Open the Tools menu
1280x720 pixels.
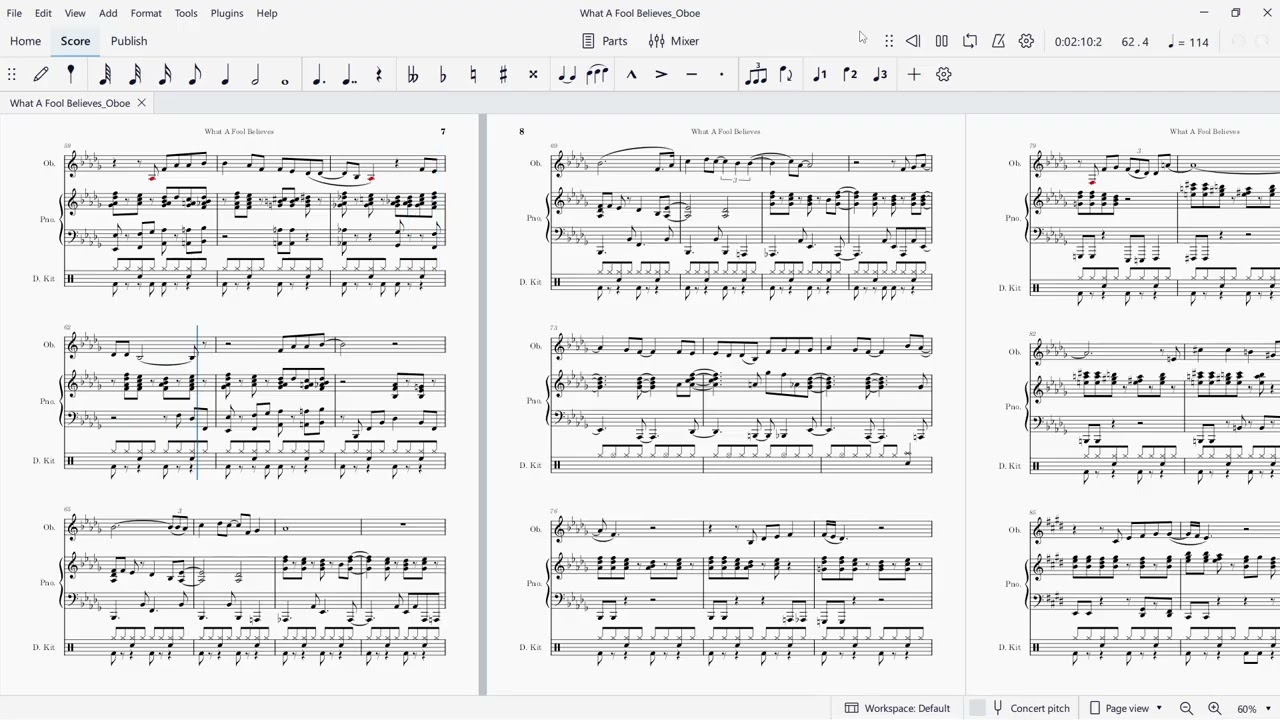(186, 13)
